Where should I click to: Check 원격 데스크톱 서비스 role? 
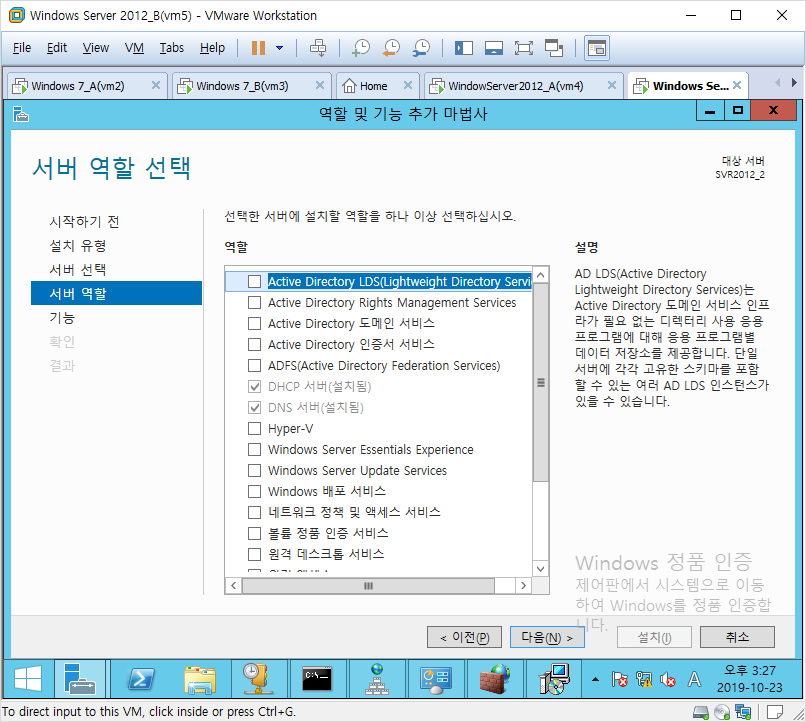[254, 554]
